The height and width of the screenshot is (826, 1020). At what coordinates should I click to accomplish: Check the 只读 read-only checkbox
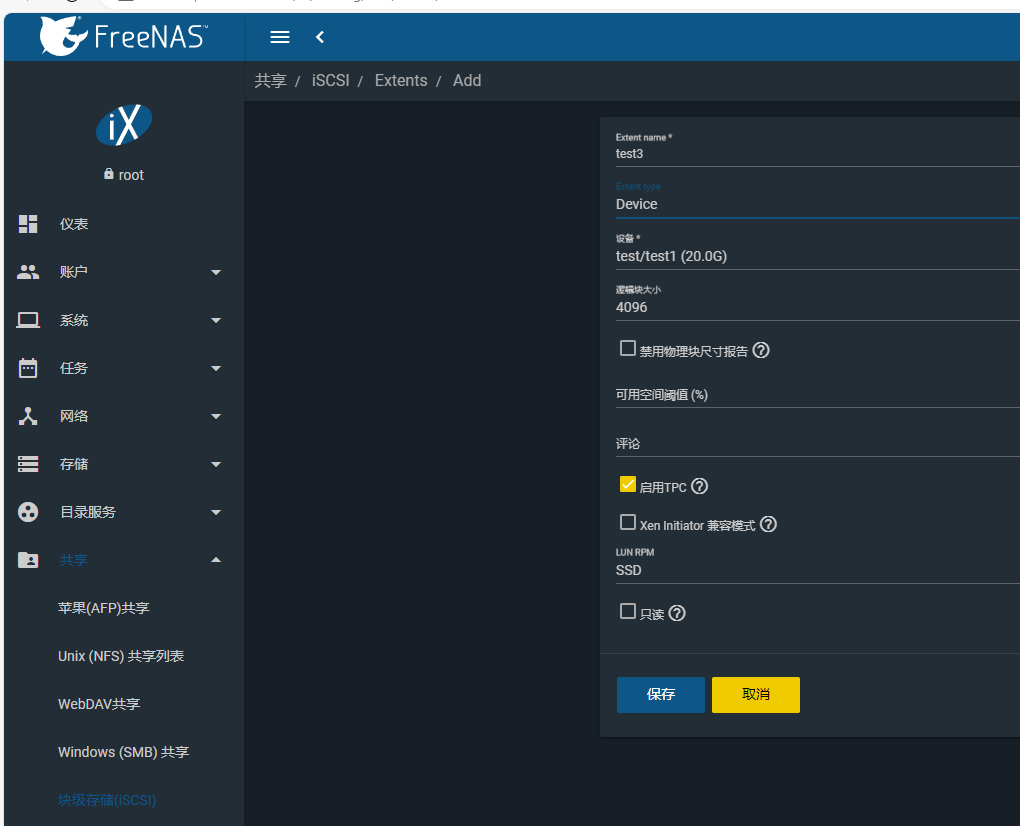628,611
